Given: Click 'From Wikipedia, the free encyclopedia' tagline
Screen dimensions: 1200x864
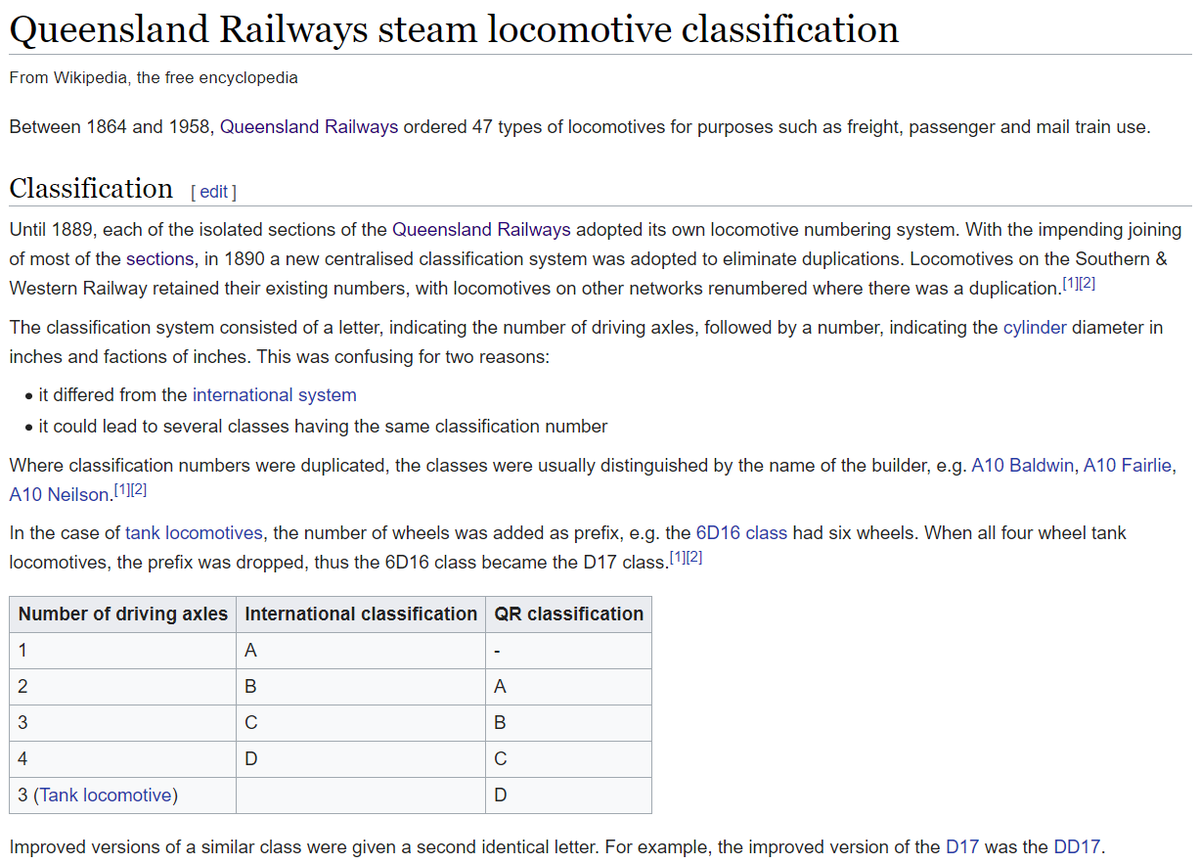Looking at the screenshot, I should coord(153,77).
